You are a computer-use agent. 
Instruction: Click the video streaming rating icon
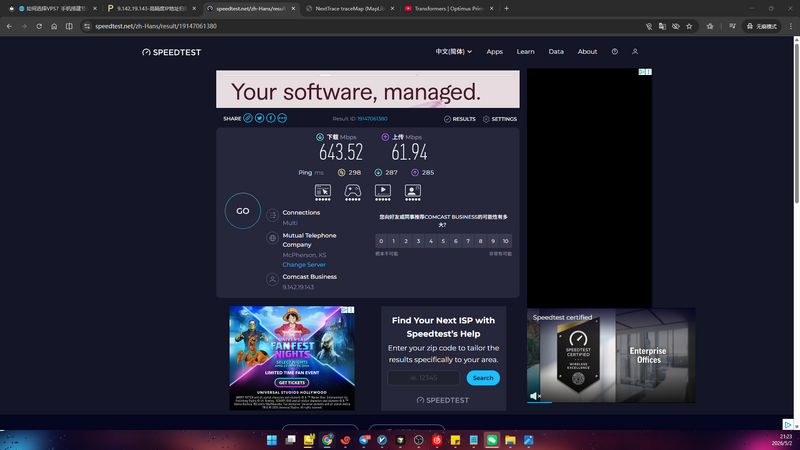(x=383, y=192)
